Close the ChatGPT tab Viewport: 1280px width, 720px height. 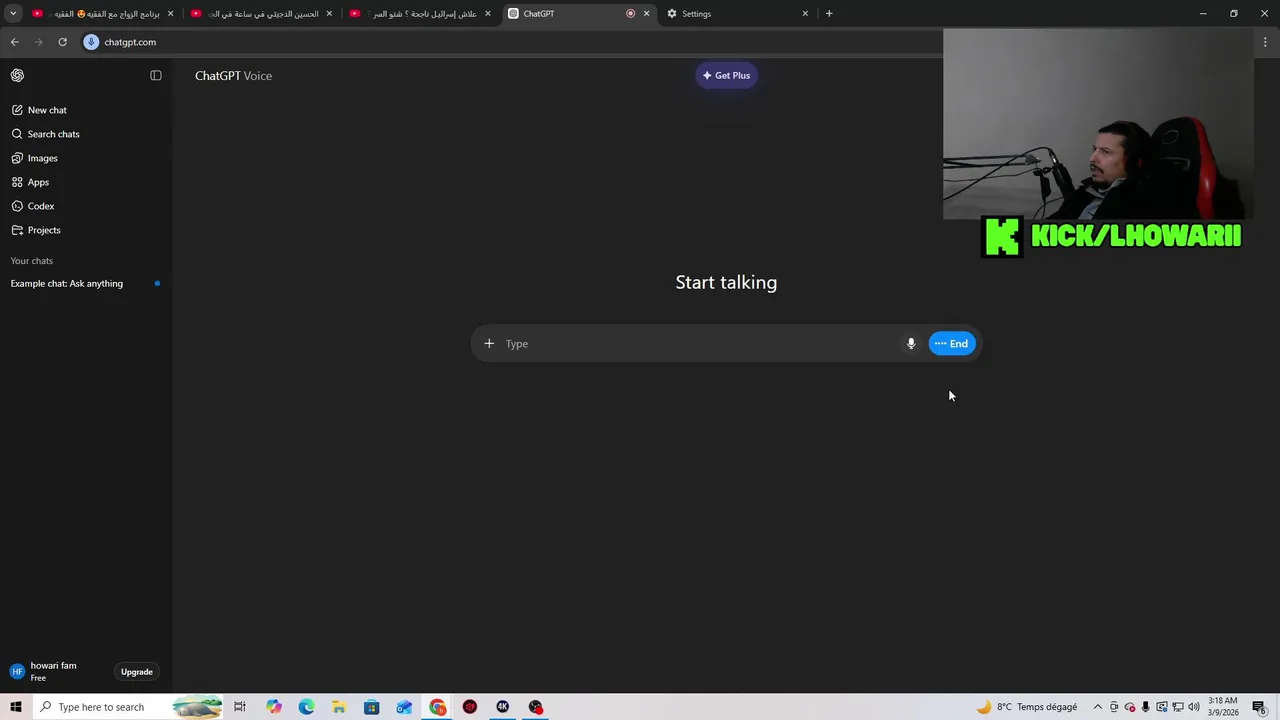point(646,14)
